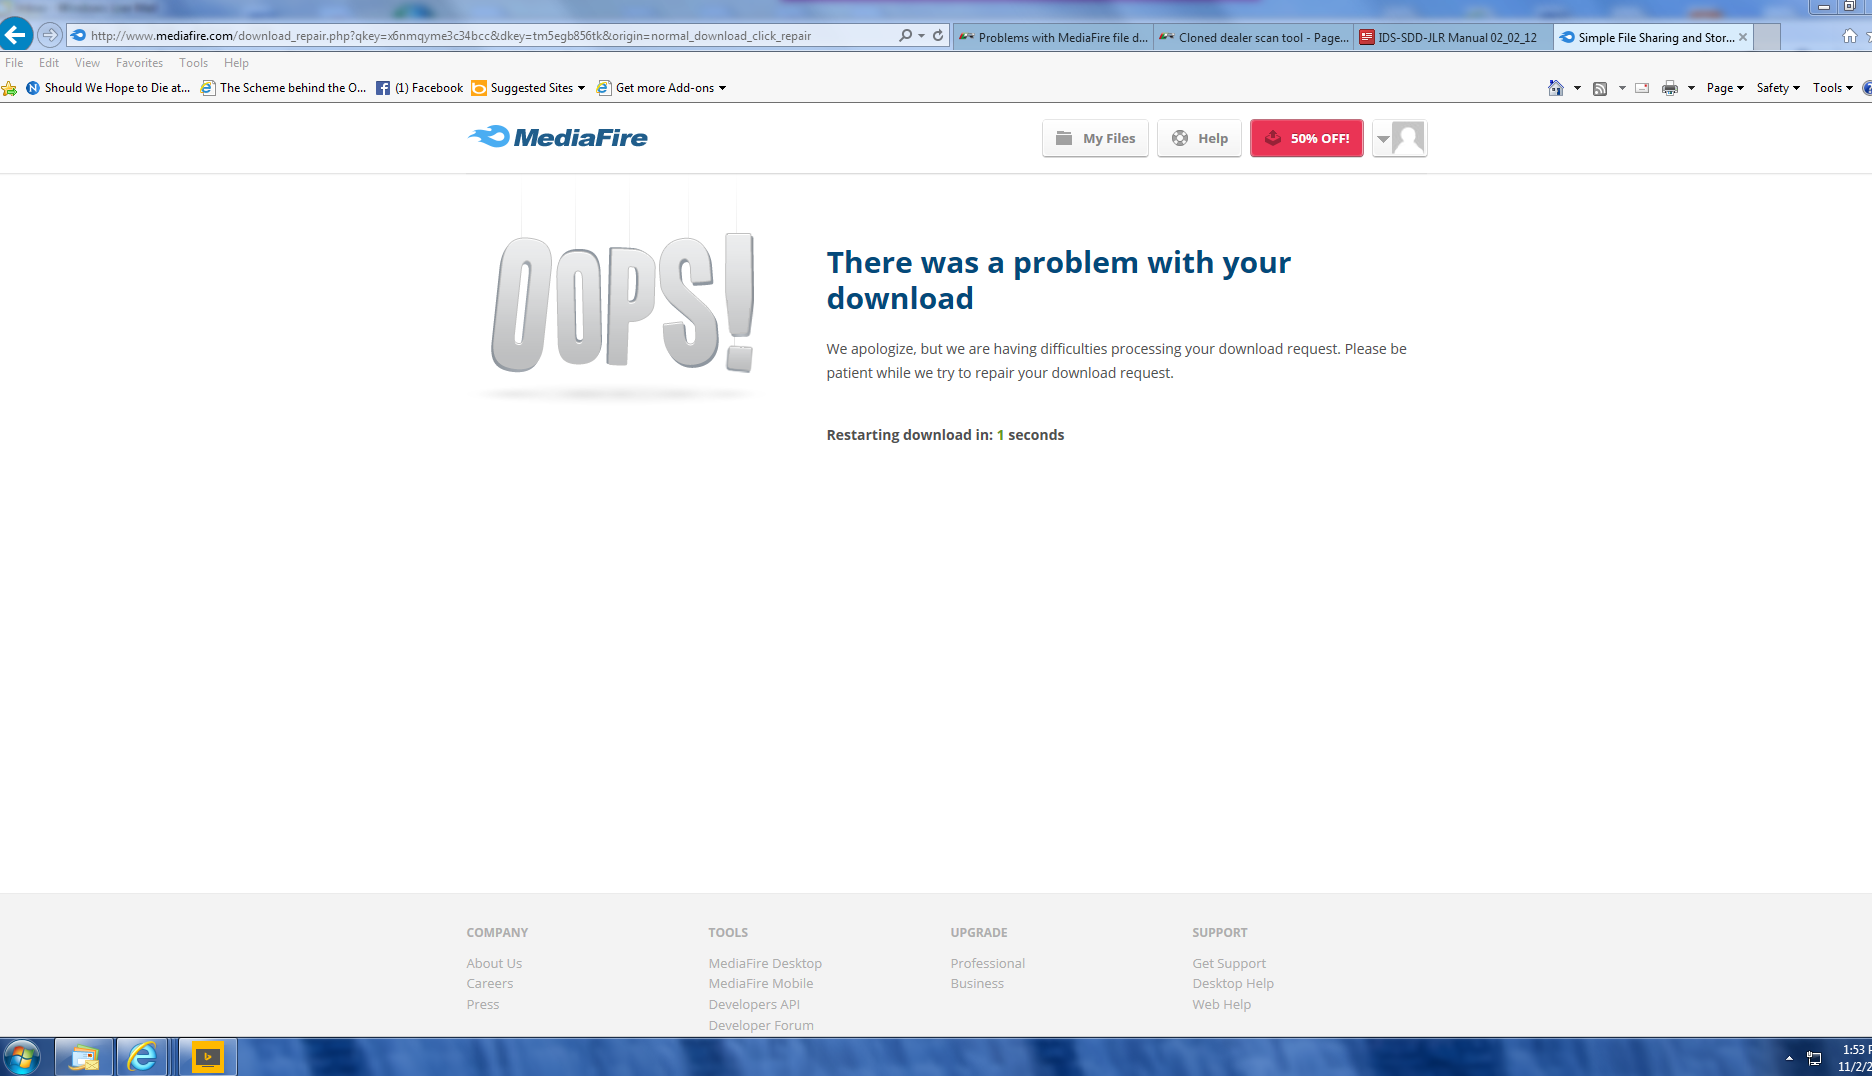Click the red '50% OFF!' button
Screen dimensions: 1872x1076
click(1306, 138)
